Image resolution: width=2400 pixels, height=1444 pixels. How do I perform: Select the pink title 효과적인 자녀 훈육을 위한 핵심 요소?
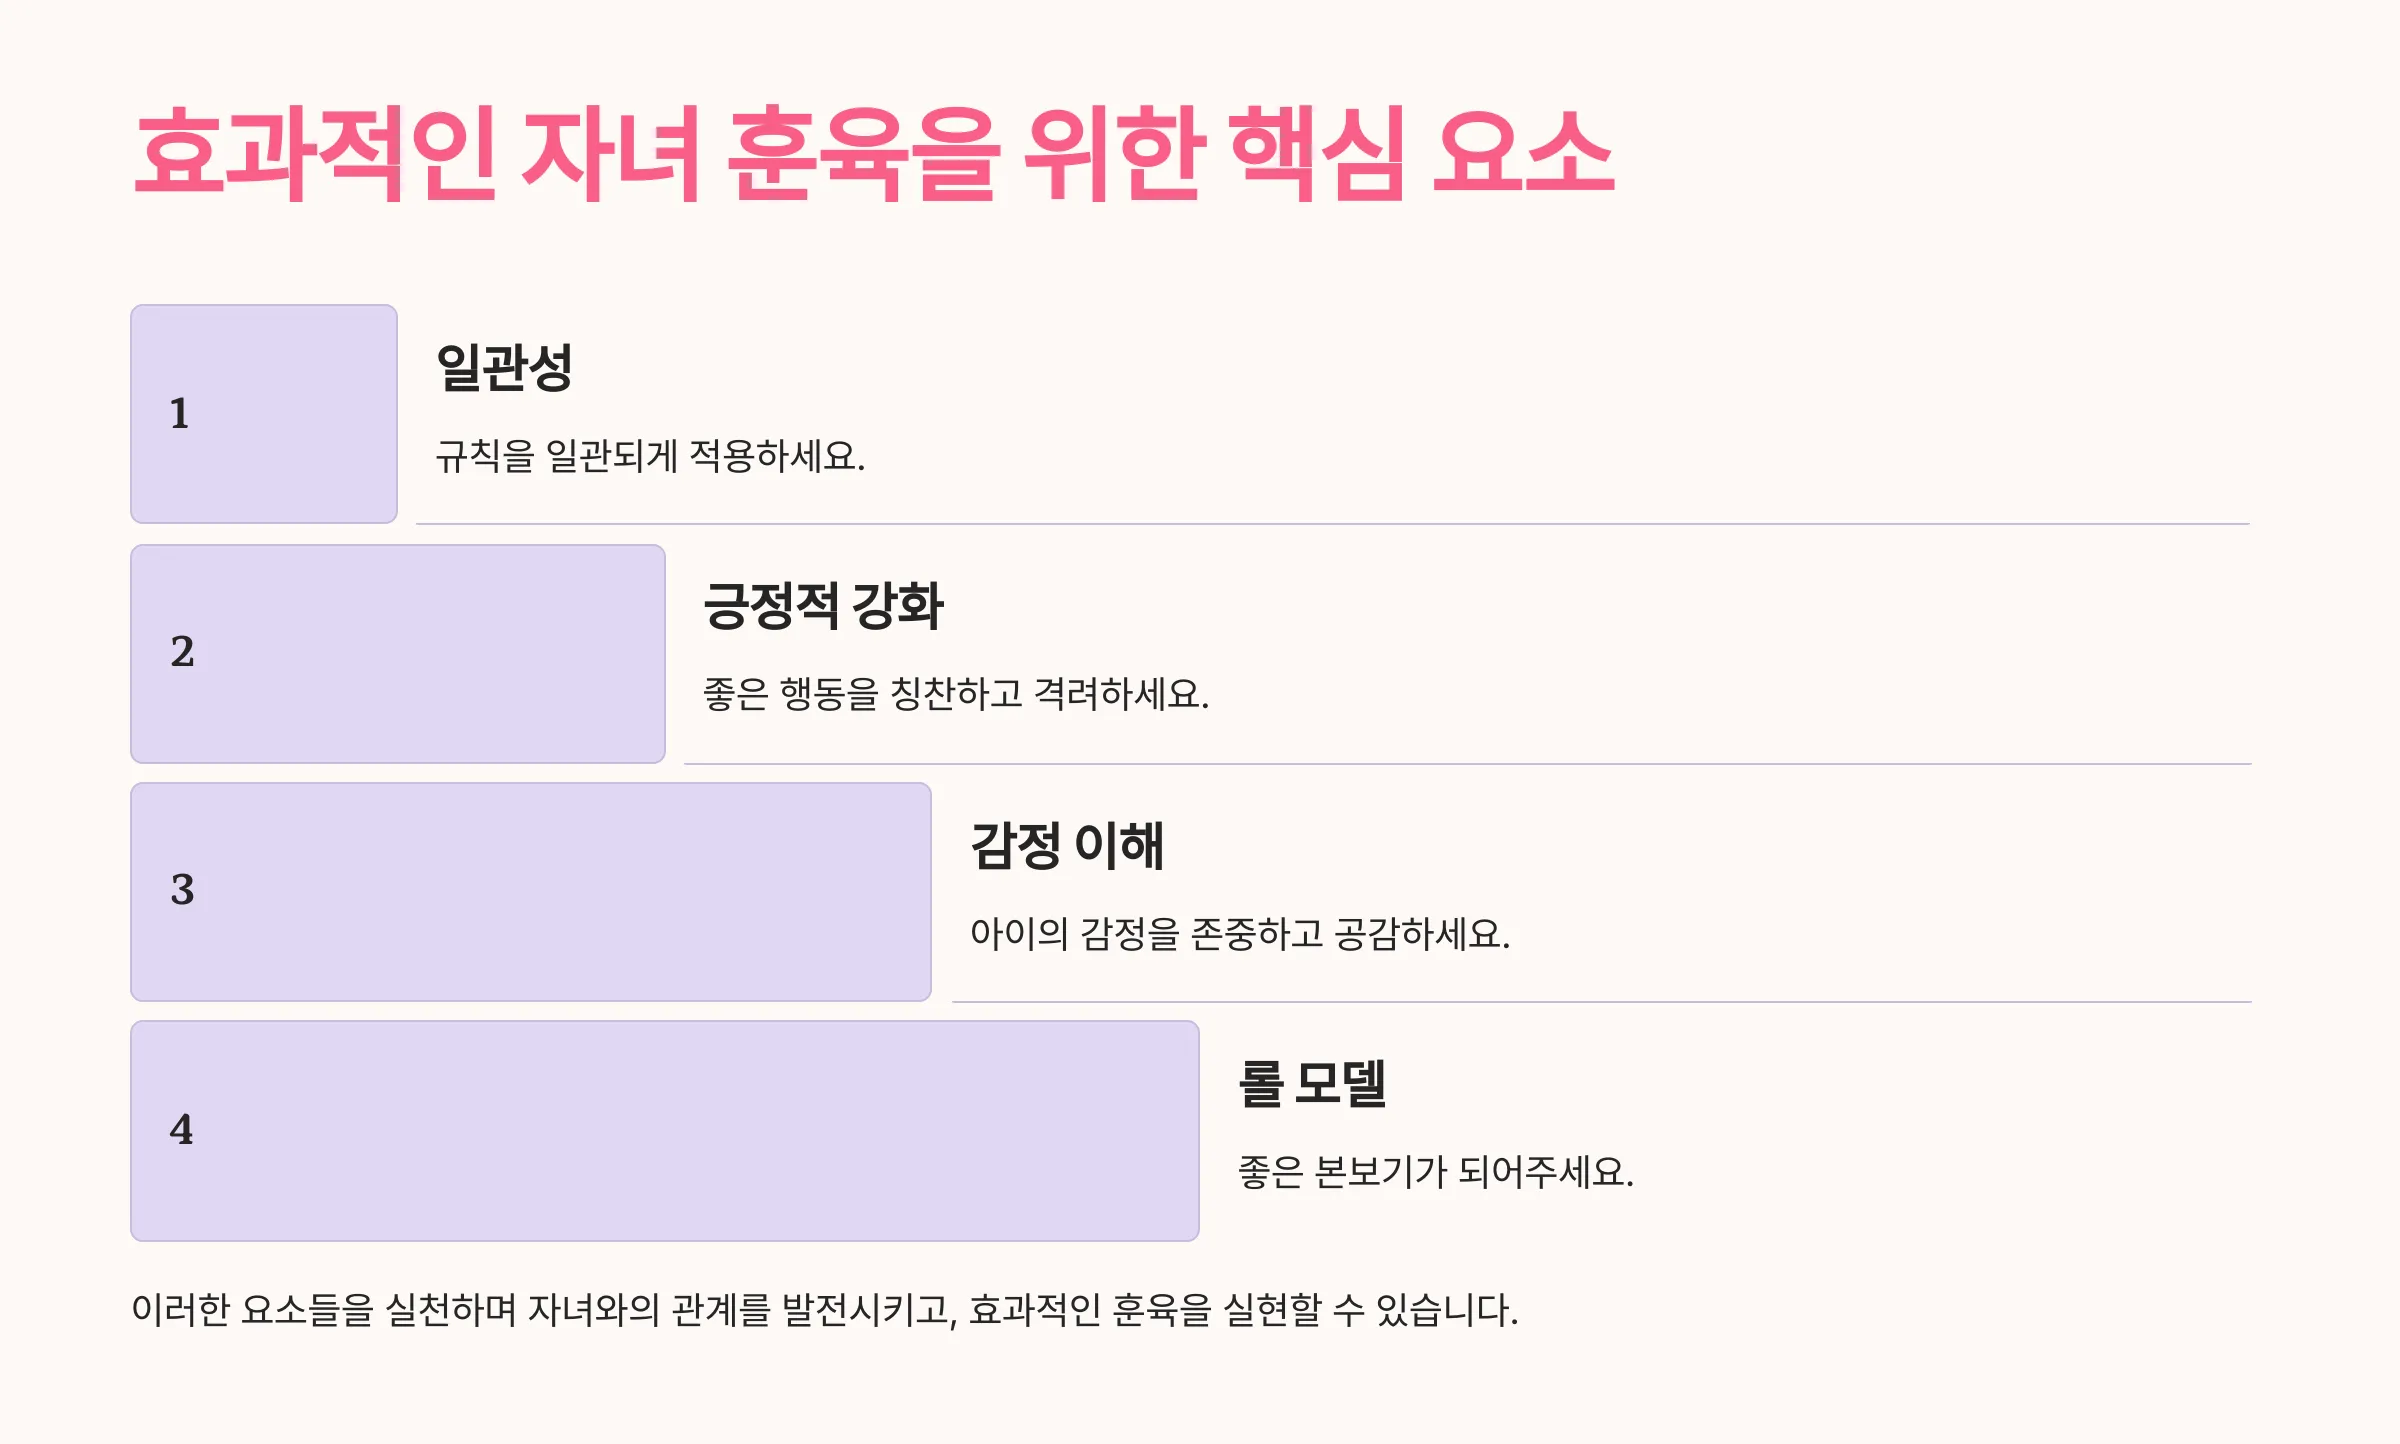pos(874,154)
